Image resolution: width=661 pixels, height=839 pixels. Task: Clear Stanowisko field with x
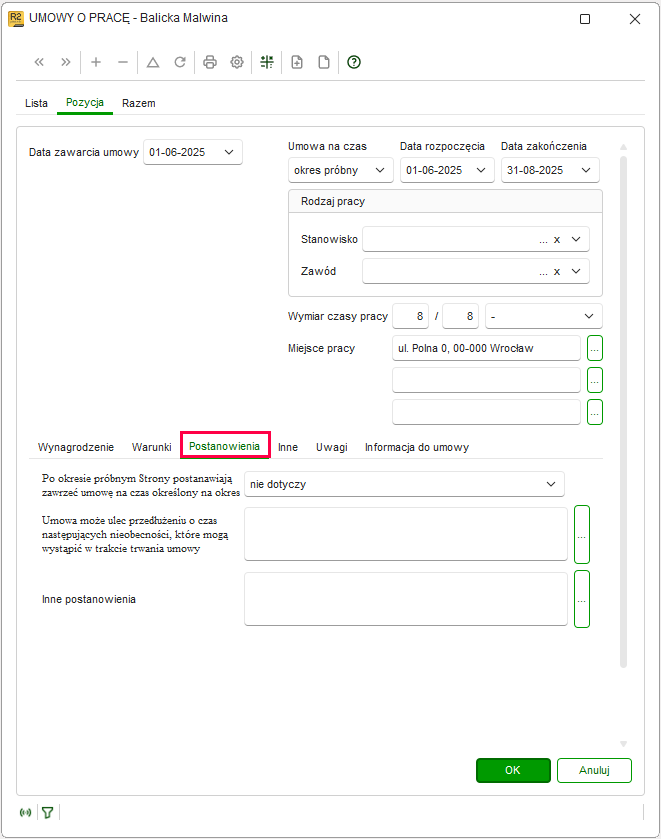click(x=557, y=240)
